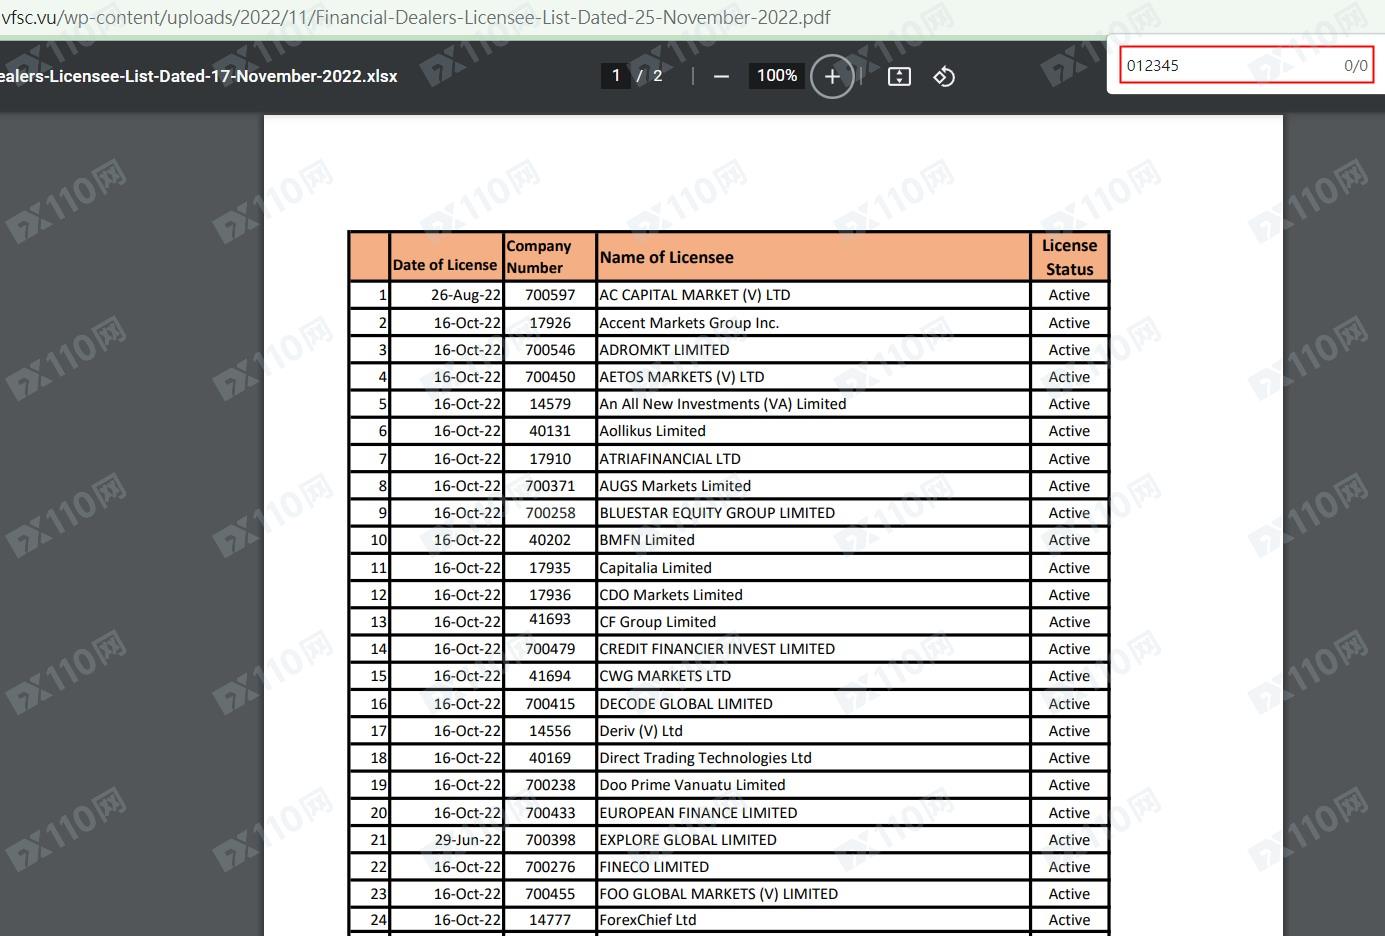Click the fit to page icon
The width and height of the screenshot is (1385, 936).
click(x=899, y=77)
